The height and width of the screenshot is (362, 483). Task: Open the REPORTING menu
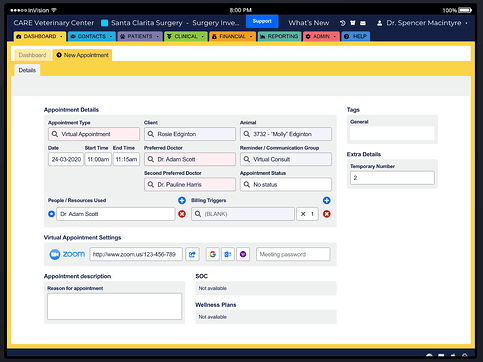click(279, 36)
